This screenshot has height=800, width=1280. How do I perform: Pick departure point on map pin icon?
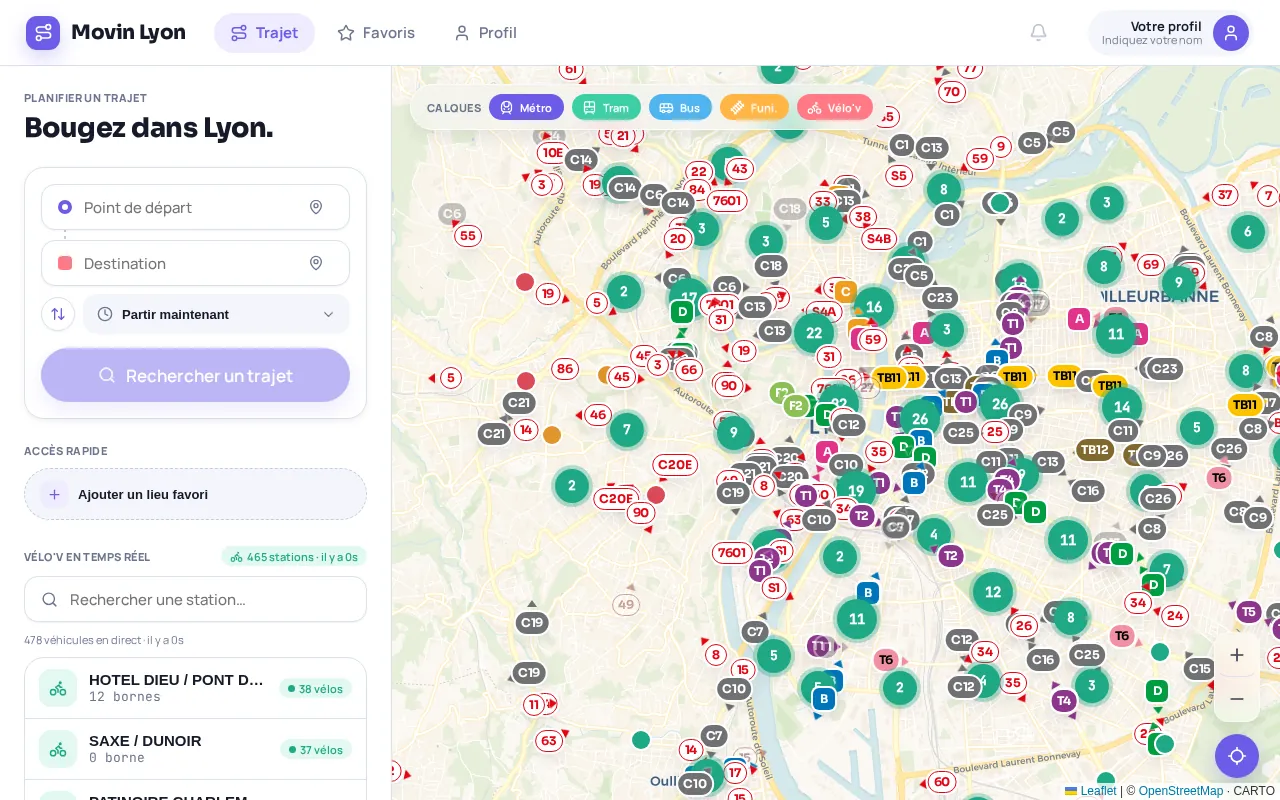pos(316,207)
